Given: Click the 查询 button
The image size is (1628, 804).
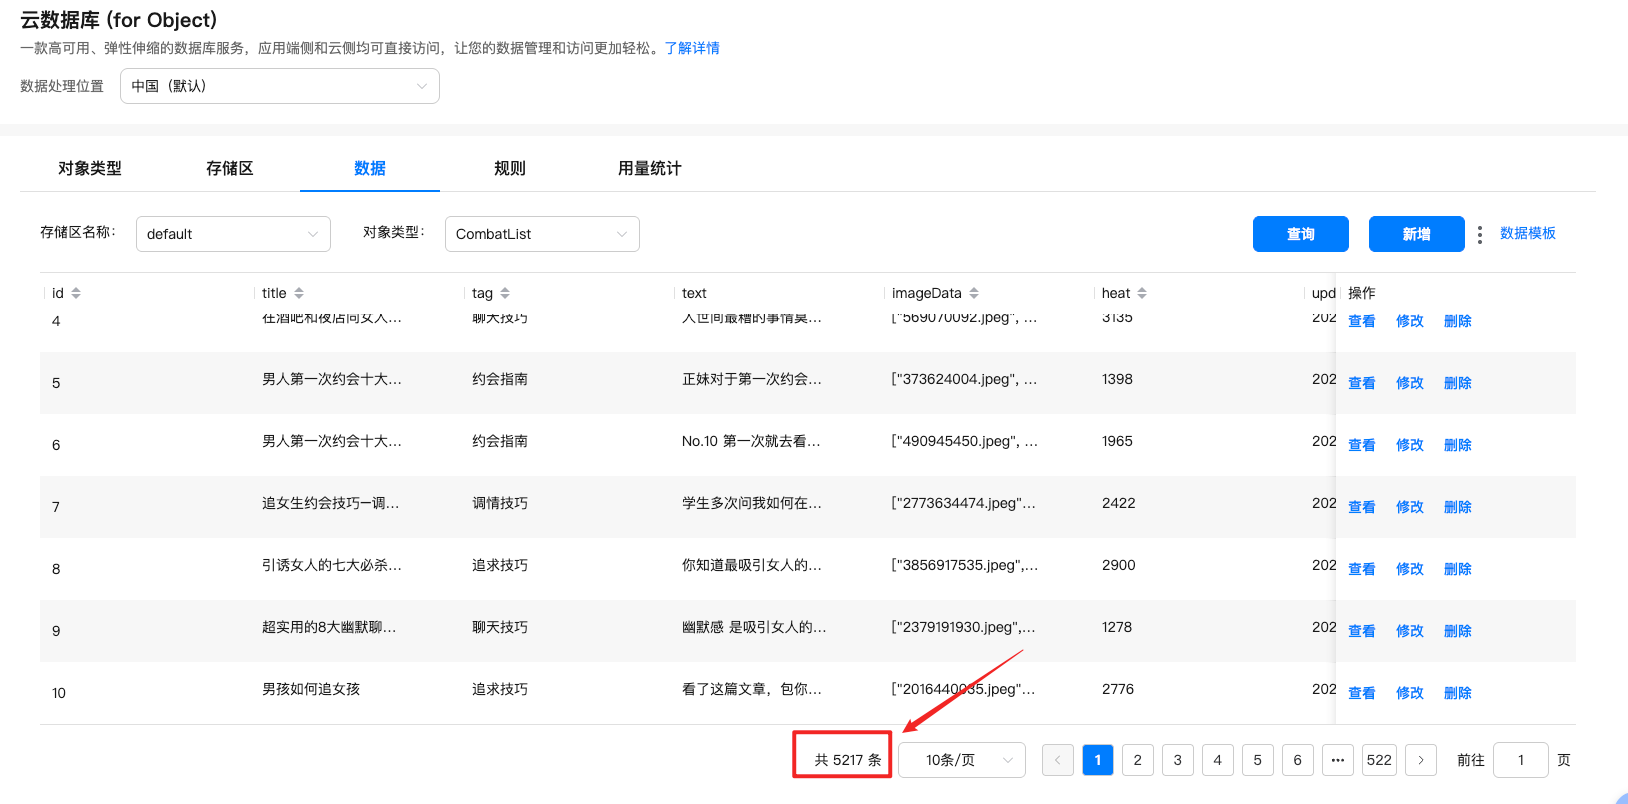Looking at the screenshot, I should tap(1301, 234).
